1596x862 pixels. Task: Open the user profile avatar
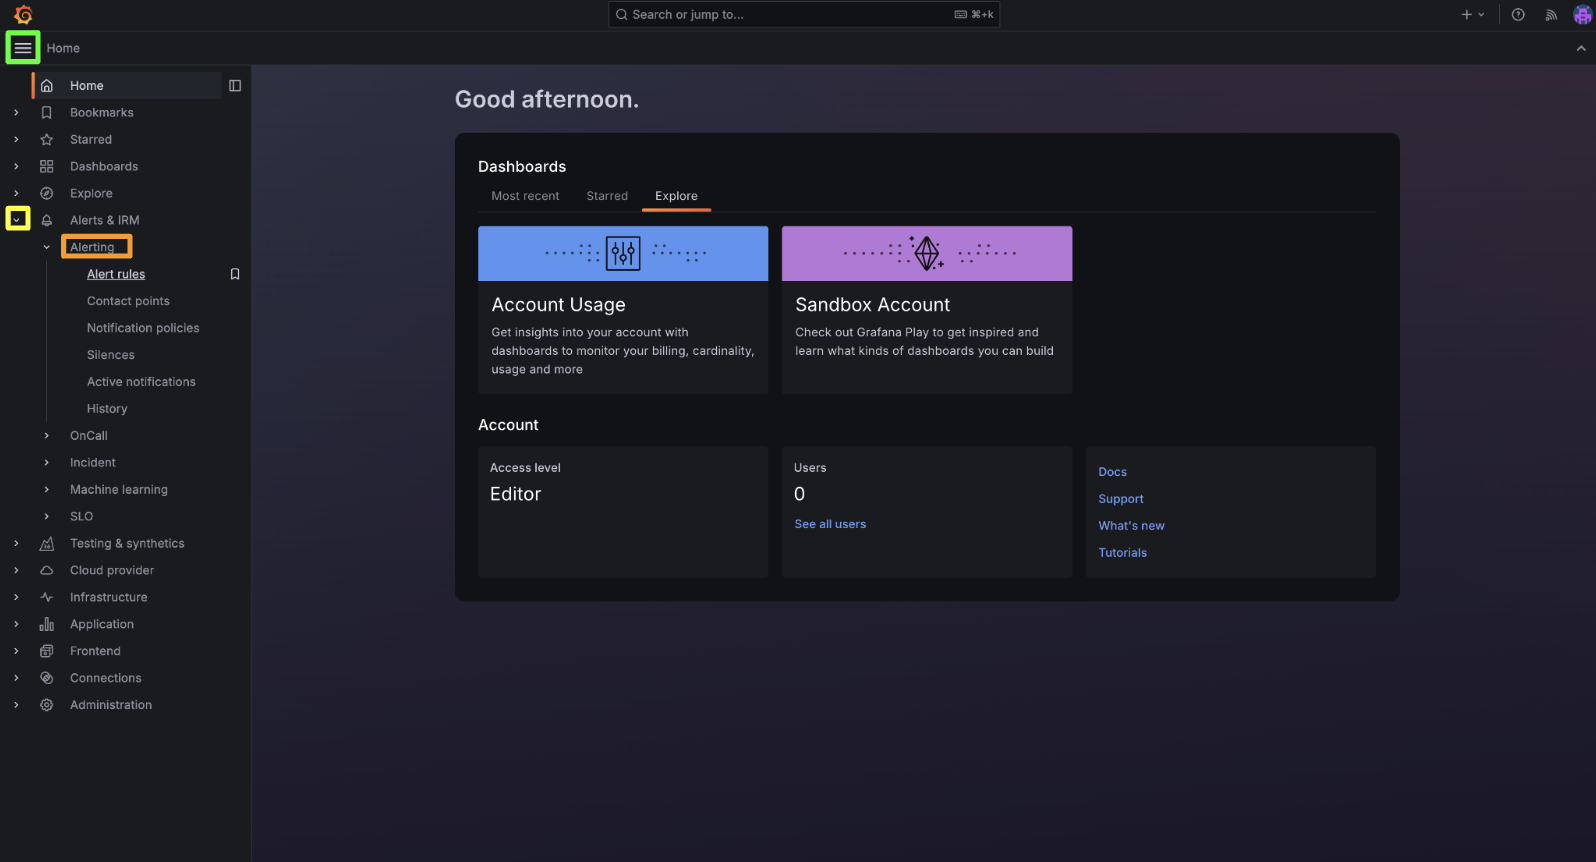click(1582, 15)
